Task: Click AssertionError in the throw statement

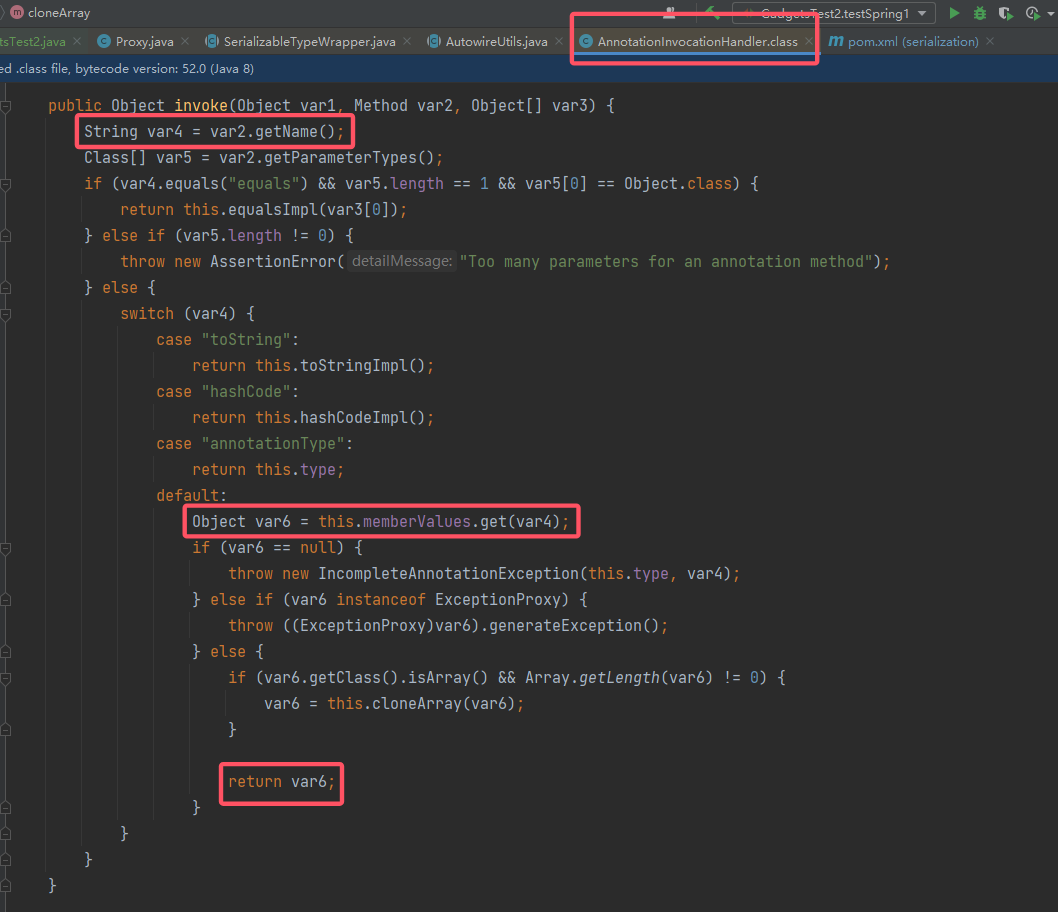Action: coord(273,262)
